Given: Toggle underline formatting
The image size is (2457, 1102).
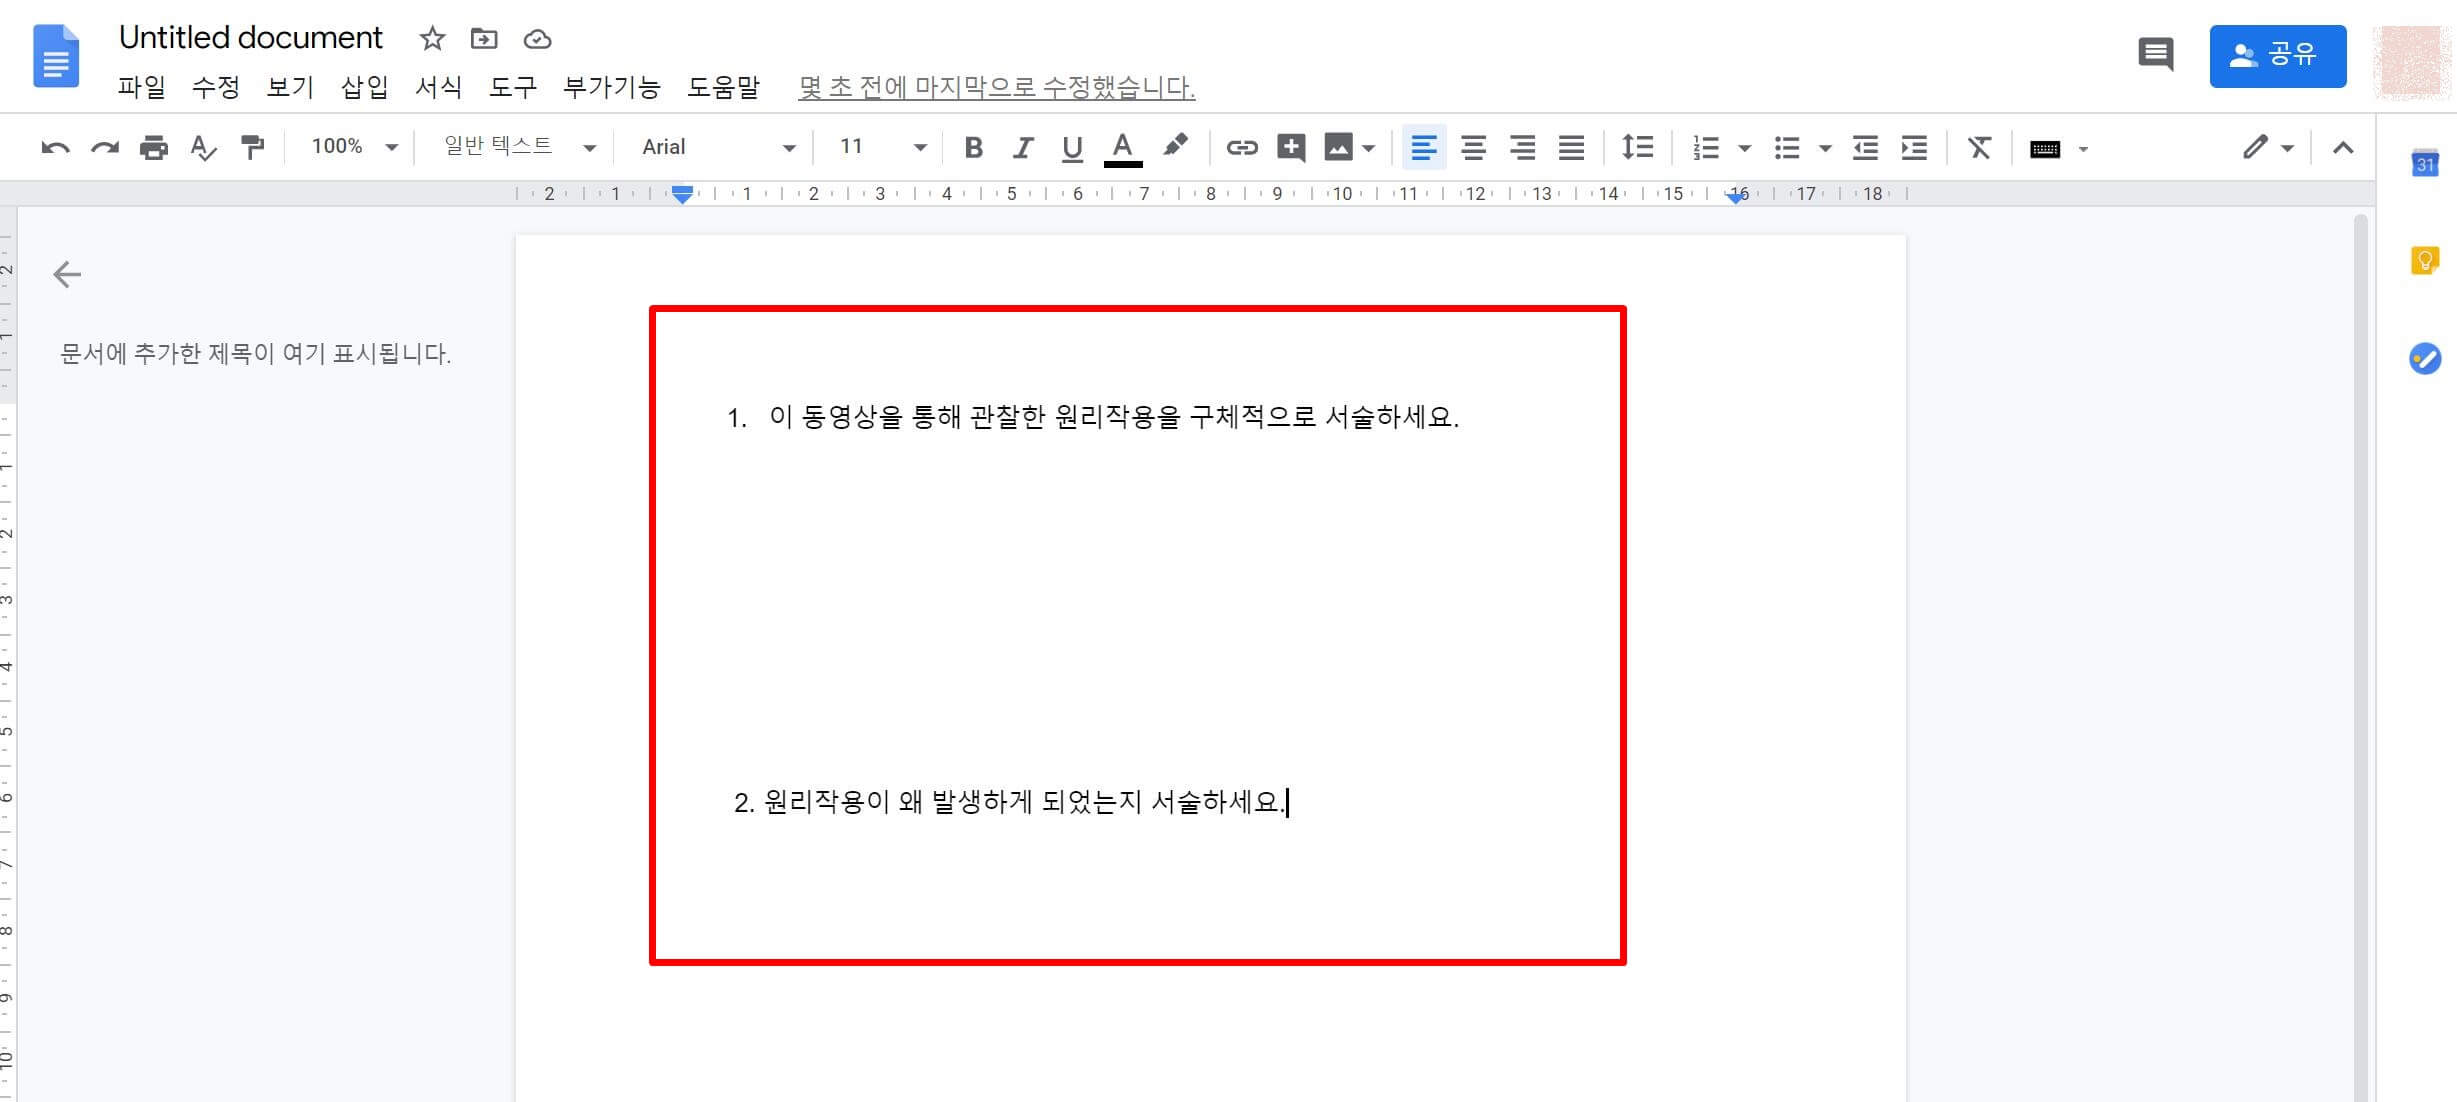Looking at the screenshot, I should [x=1072, y=148].
